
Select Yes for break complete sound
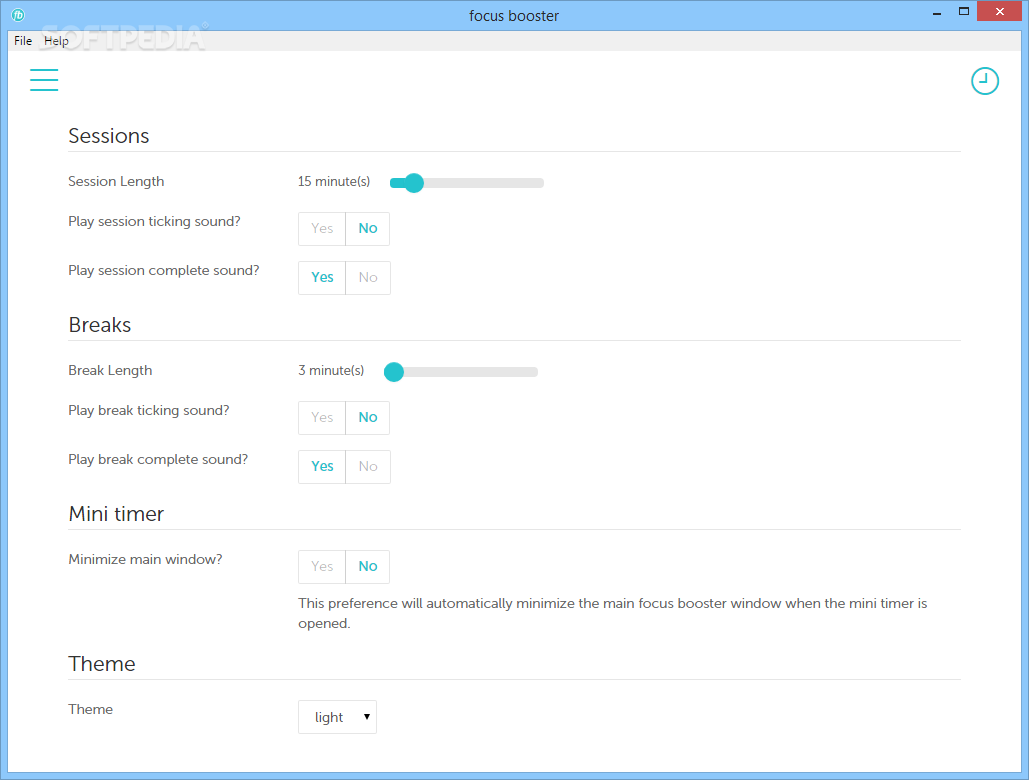point(322,466)
